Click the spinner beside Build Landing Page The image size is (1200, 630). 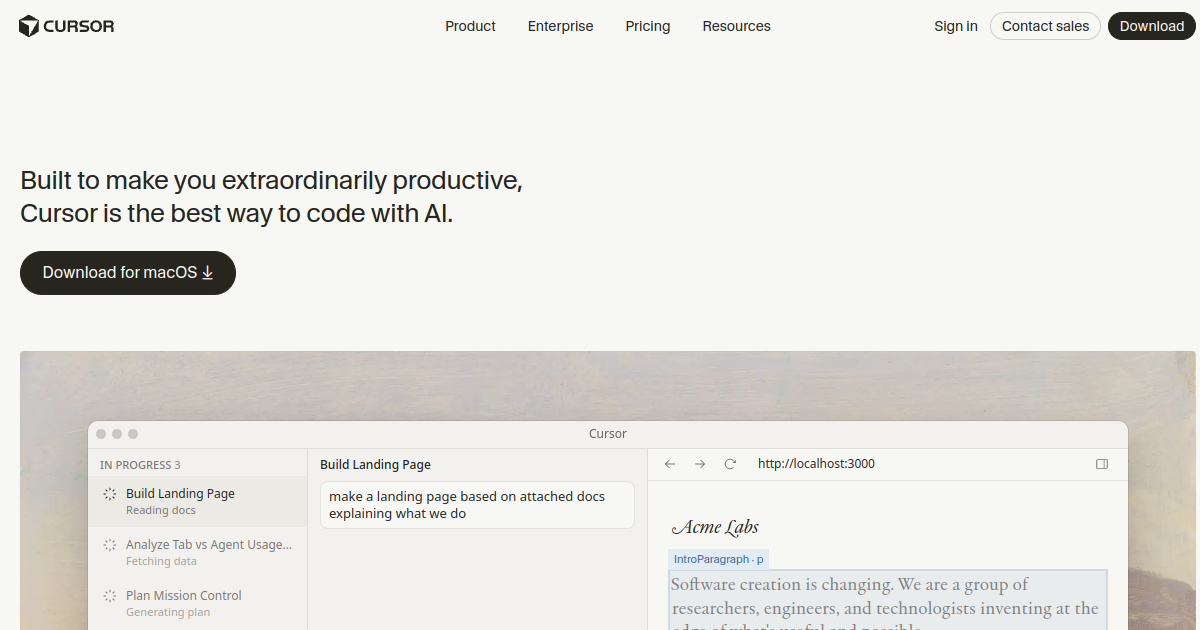pyautogui.click(x=110, y=494)
